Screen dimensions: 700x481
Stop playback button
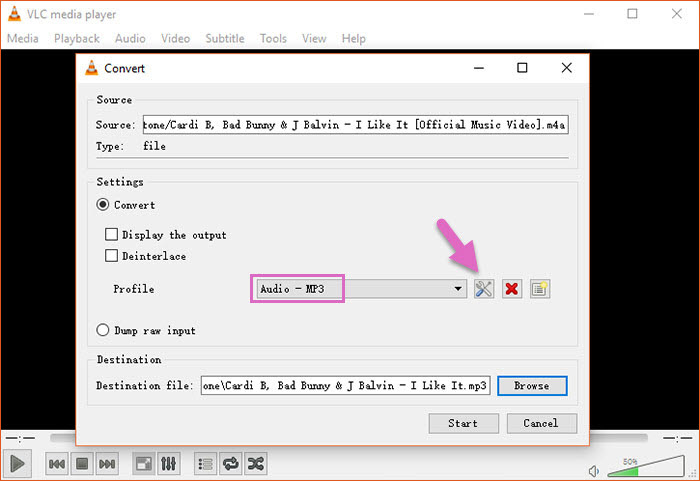82,464
